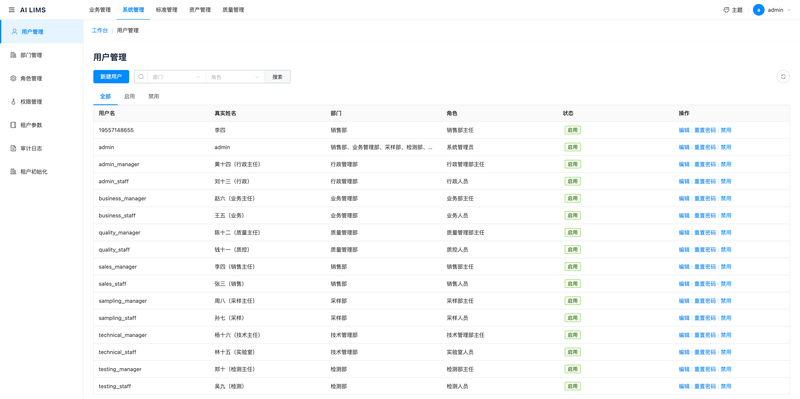Screen dimensions: 800x399
Task: Click the role cell 实验室人员
Action: click(460, 352)
